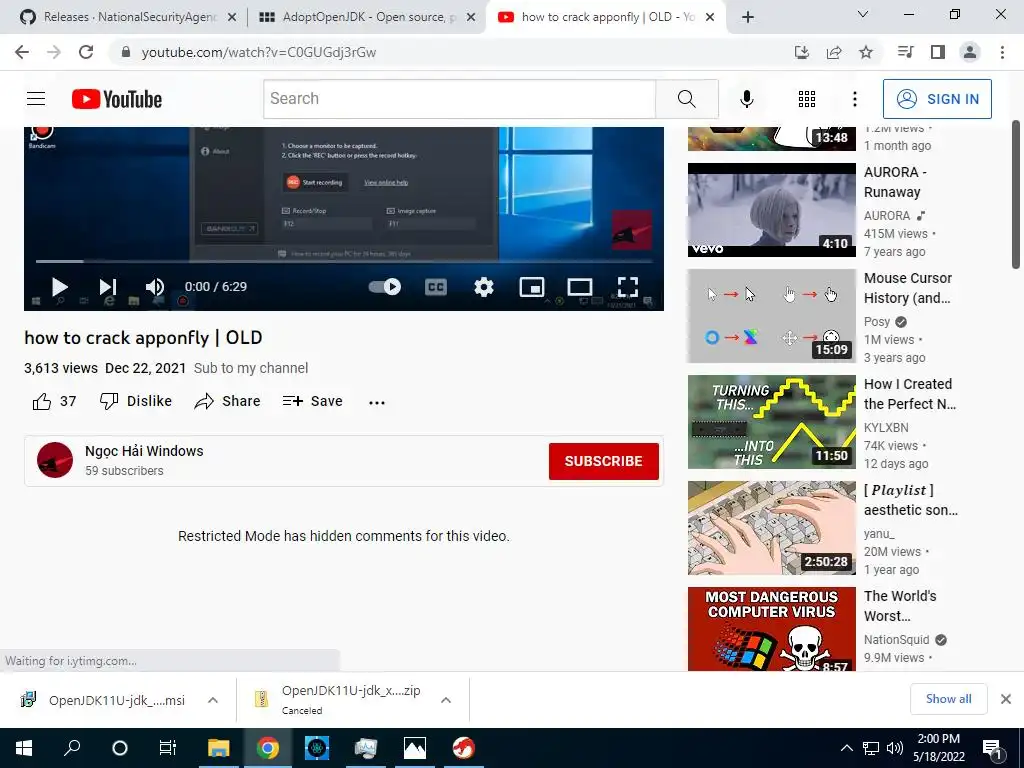The width and height of the screenshot is (1024, 768).
Task: Toggle the browser side panel
Action: [x=938, y=52]
